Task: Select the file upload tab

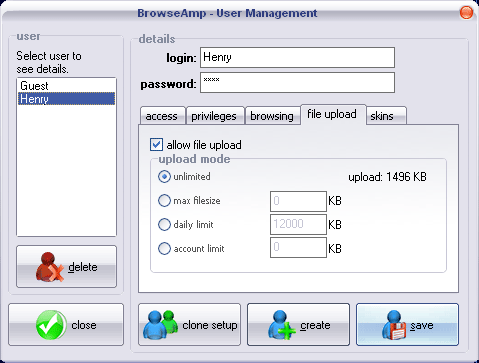Action: (333, 114)
